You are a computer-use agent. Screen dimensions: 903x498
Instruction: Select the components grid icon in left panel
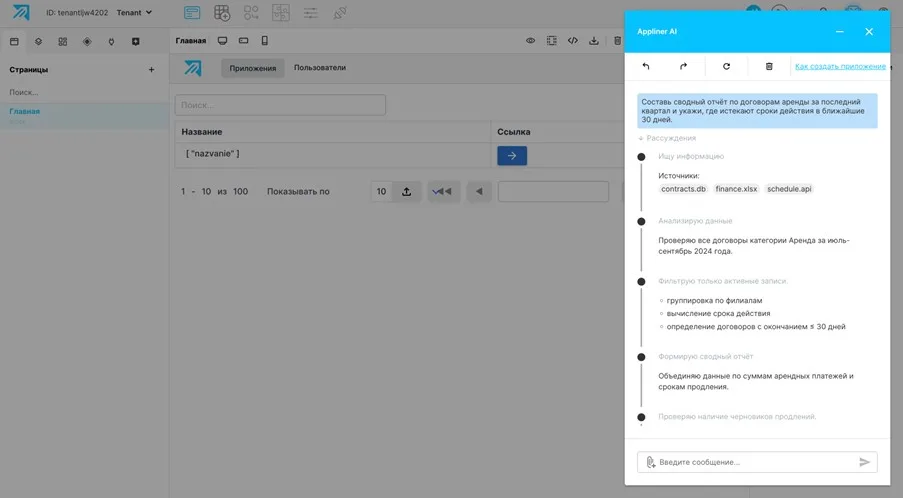63,41
